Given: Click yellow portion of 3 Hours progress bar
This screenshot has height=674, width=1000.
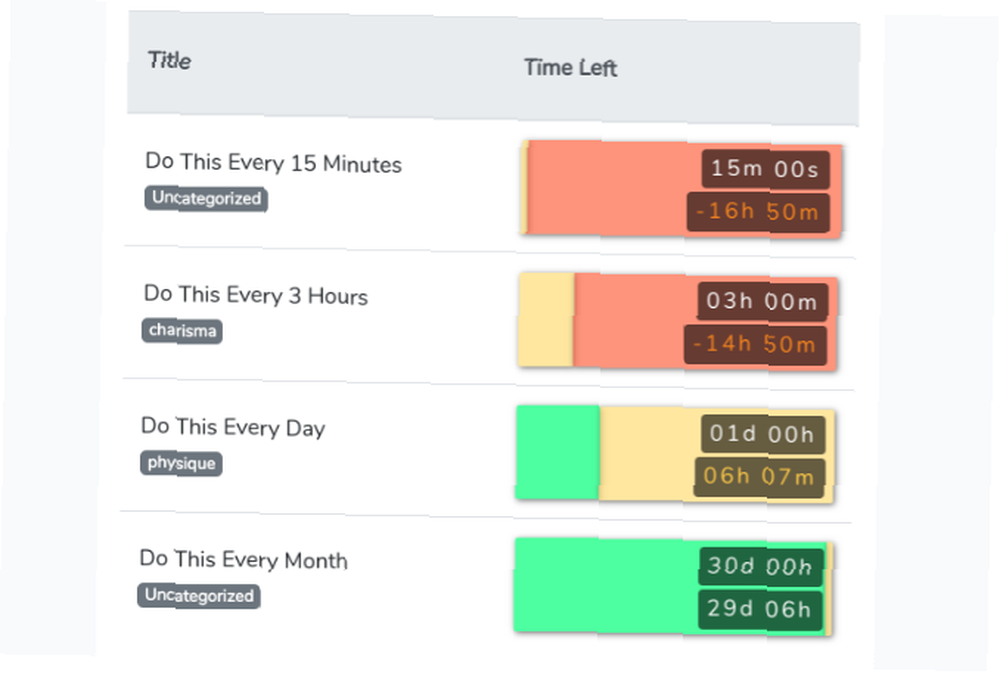Looking at the screenshot, I should (x=546, y=319).
